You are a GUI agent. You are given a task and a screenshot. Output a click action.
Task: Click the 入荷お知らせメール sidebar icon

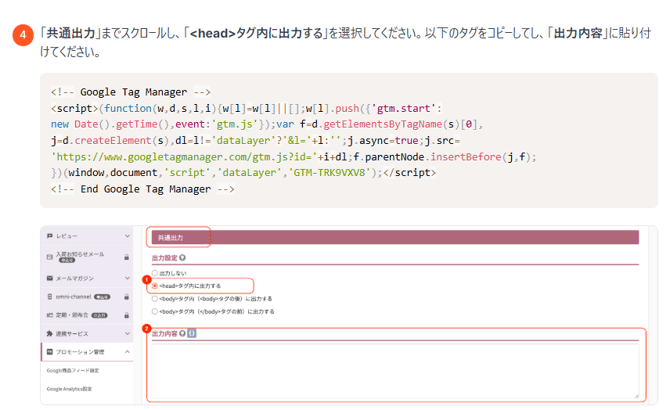[x=50, y=256]
